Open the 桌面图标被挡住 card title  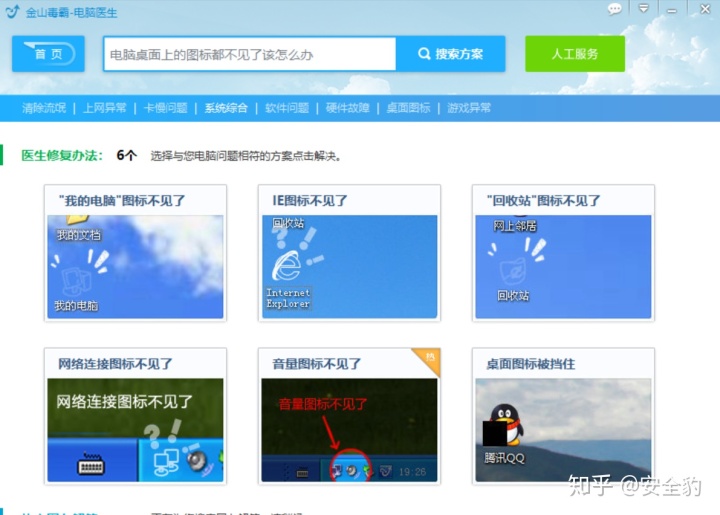[x=531, y=364]
